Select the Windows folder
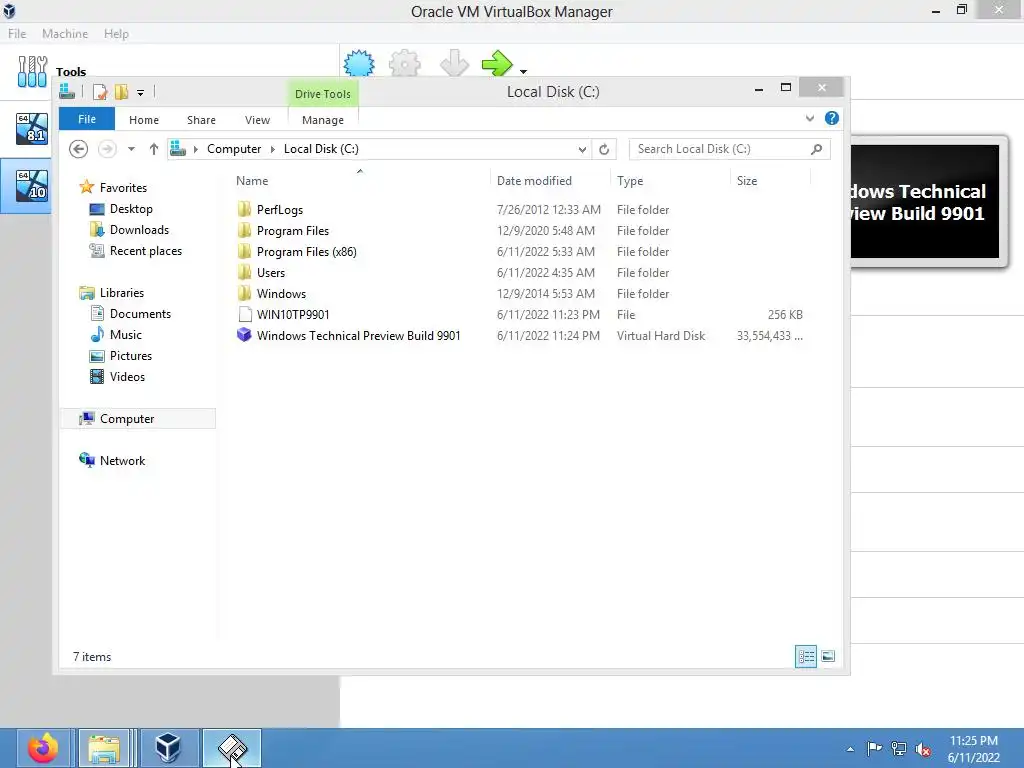Image resolution: width=1024 pixels, height=768 pixels. click(x=281, y=293)
